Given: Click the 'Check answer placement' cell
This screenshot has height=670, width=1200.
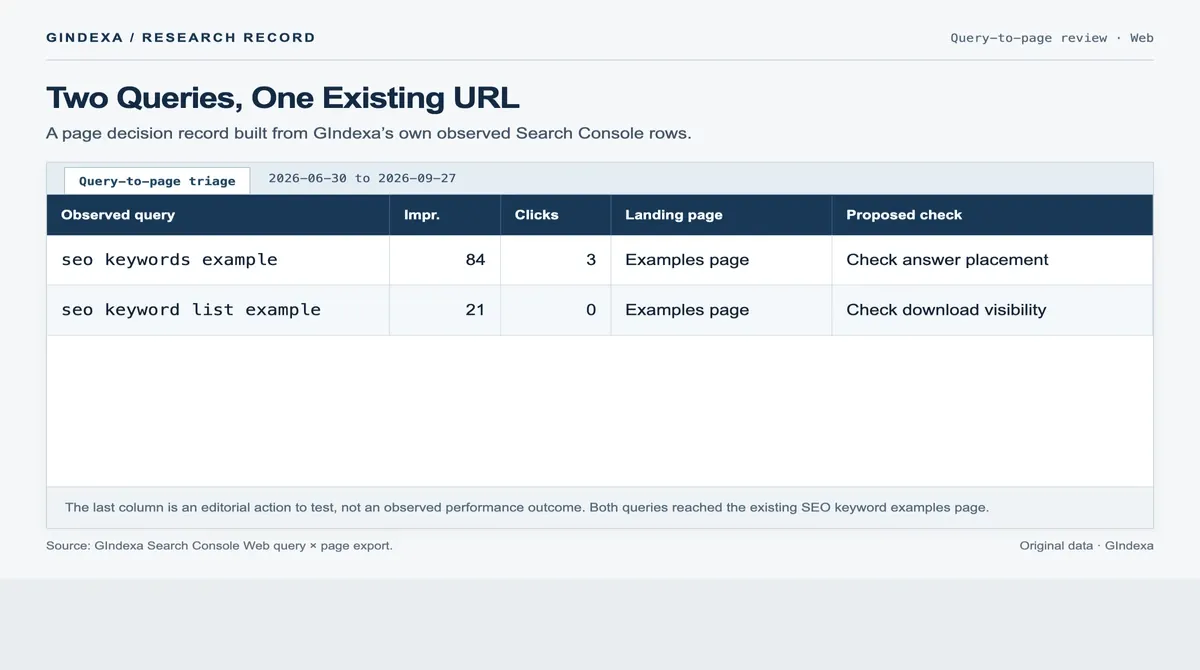Looking at the screenshot, I should pyautogui.click(x=992, y=260).
